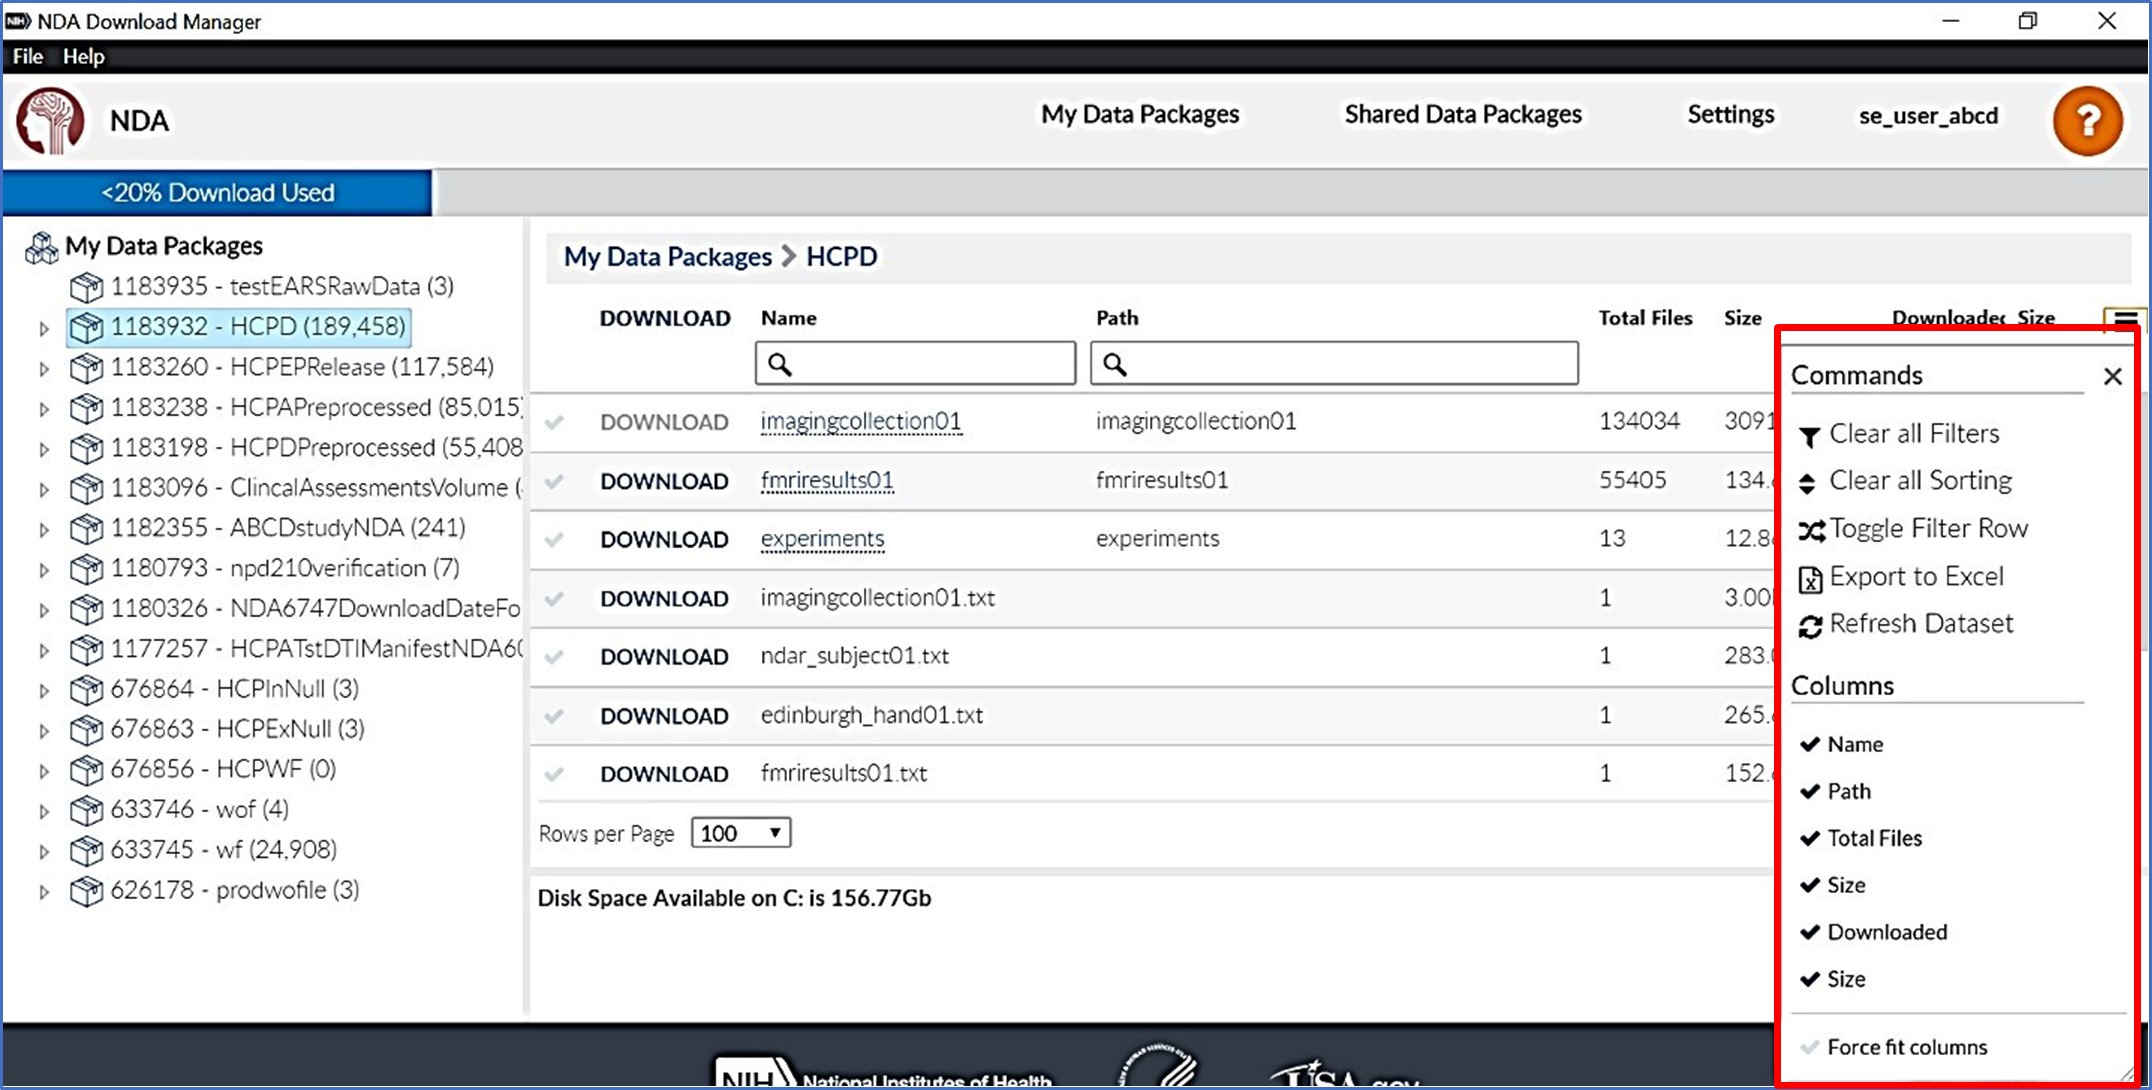Toggle the Name column checkmark
The image size is (2152, 1090).
pos(1809,744)
